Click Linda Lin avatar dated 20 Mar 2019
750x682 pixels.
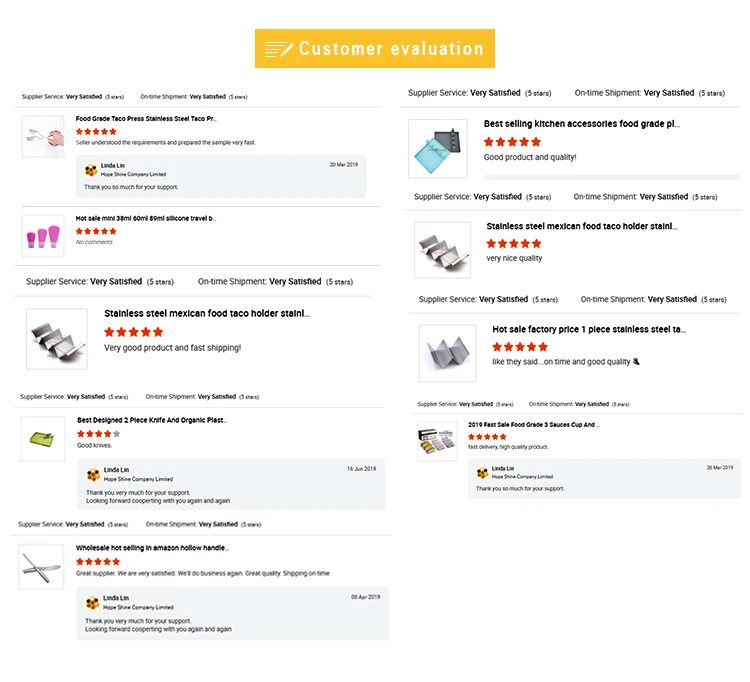[x=91, y=169]
